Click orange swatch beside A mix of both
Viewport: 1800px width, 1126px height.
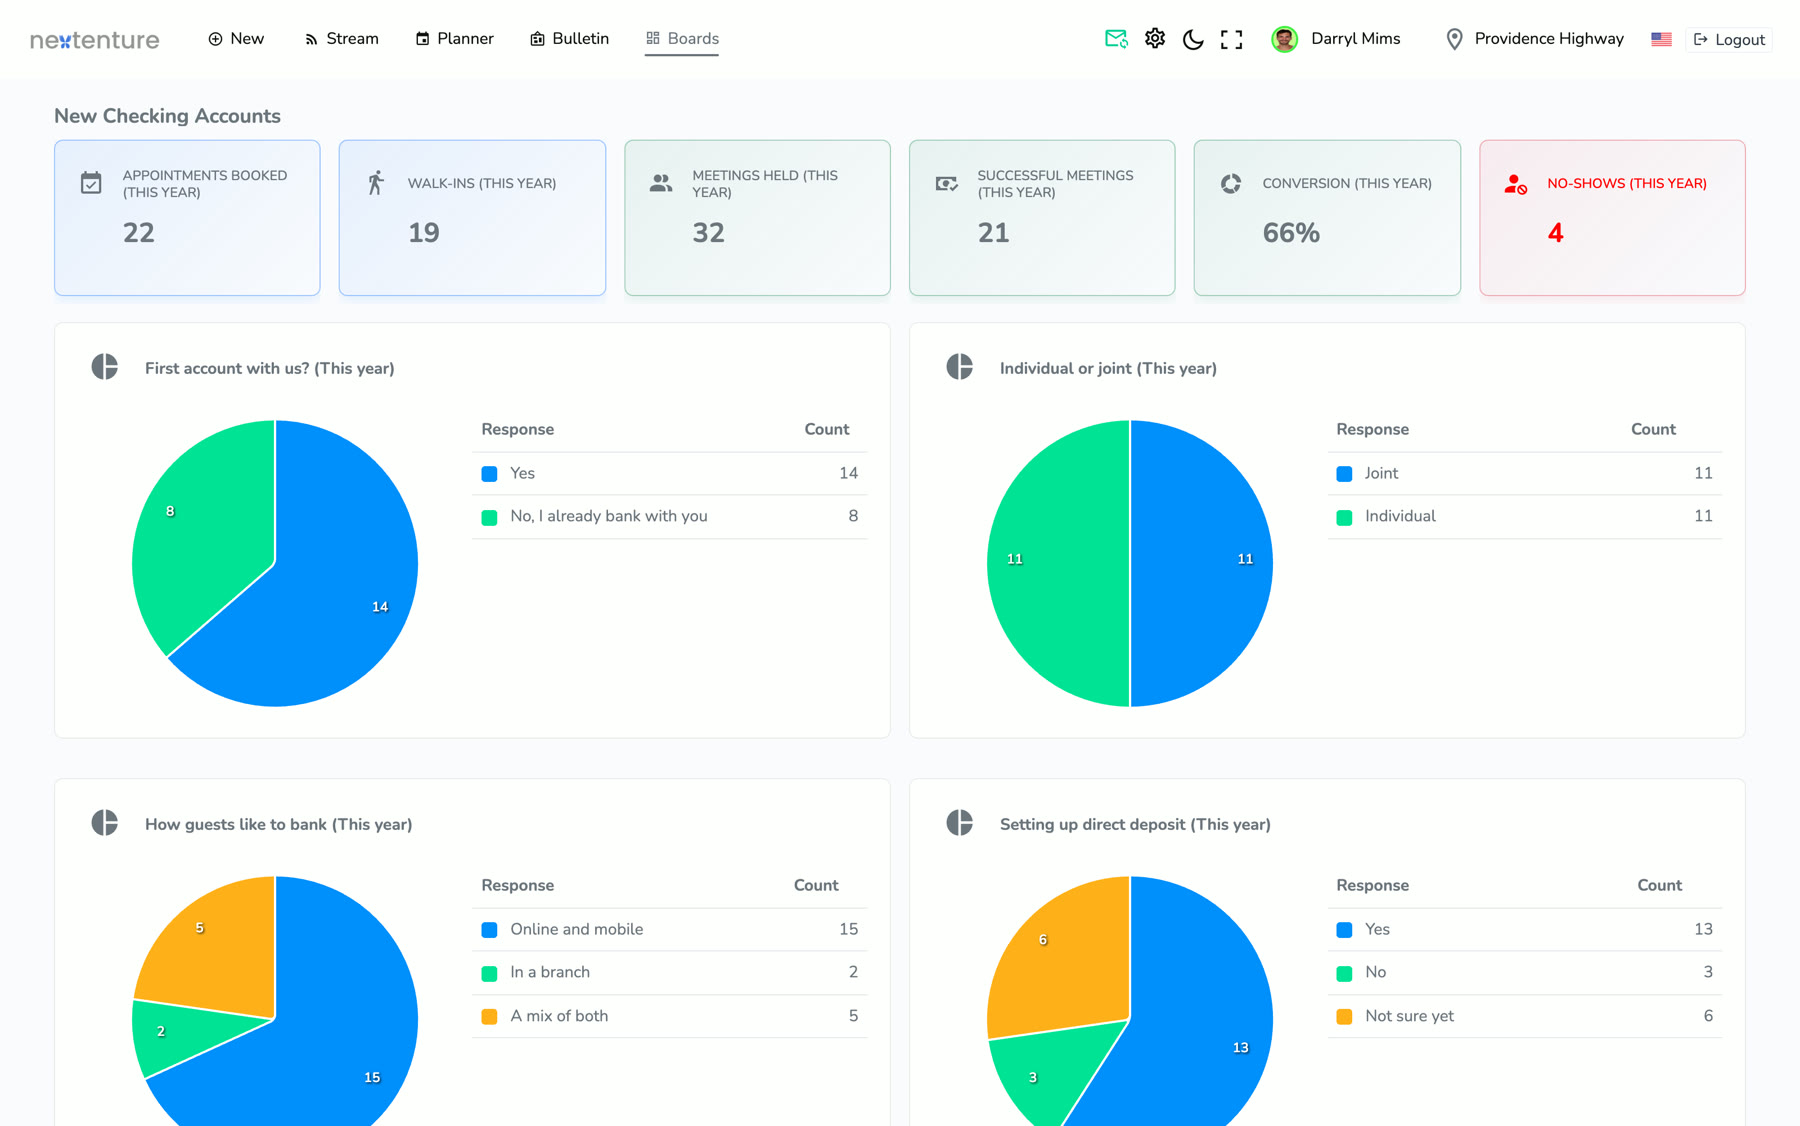[489, 1017]
